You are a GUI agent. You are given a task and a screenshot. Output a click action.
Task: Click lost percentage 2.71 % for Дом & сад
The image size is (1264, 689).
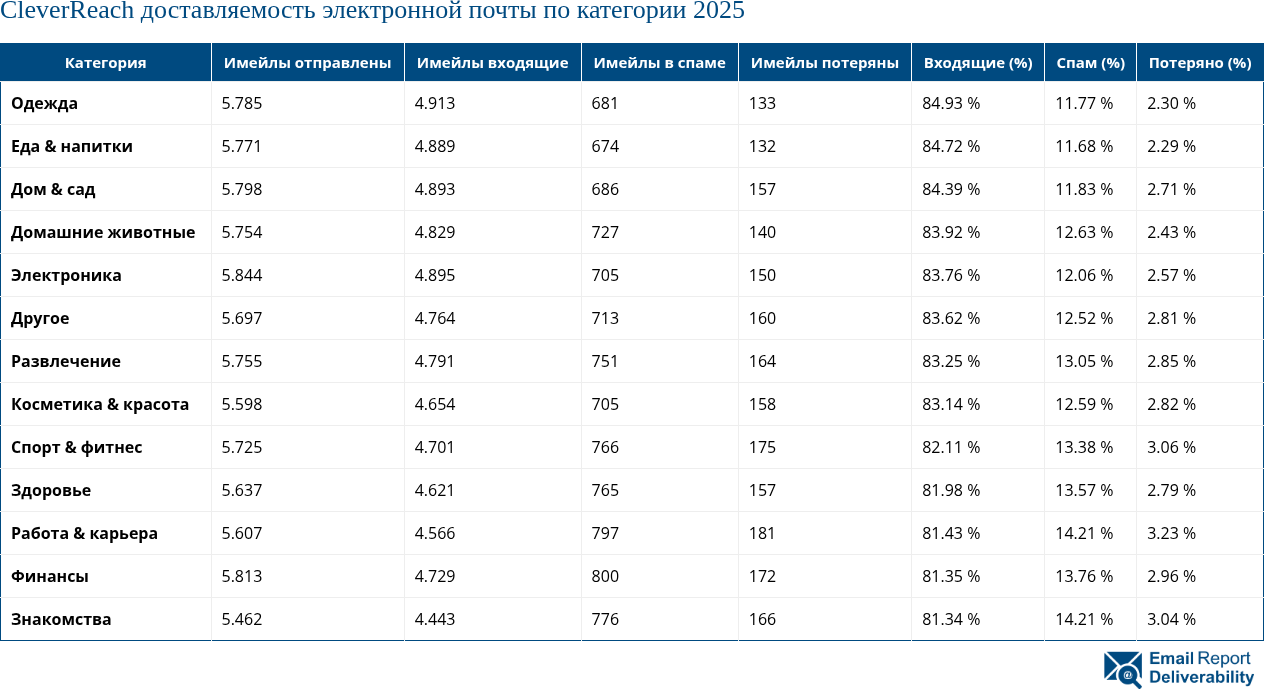[1172, 189]
